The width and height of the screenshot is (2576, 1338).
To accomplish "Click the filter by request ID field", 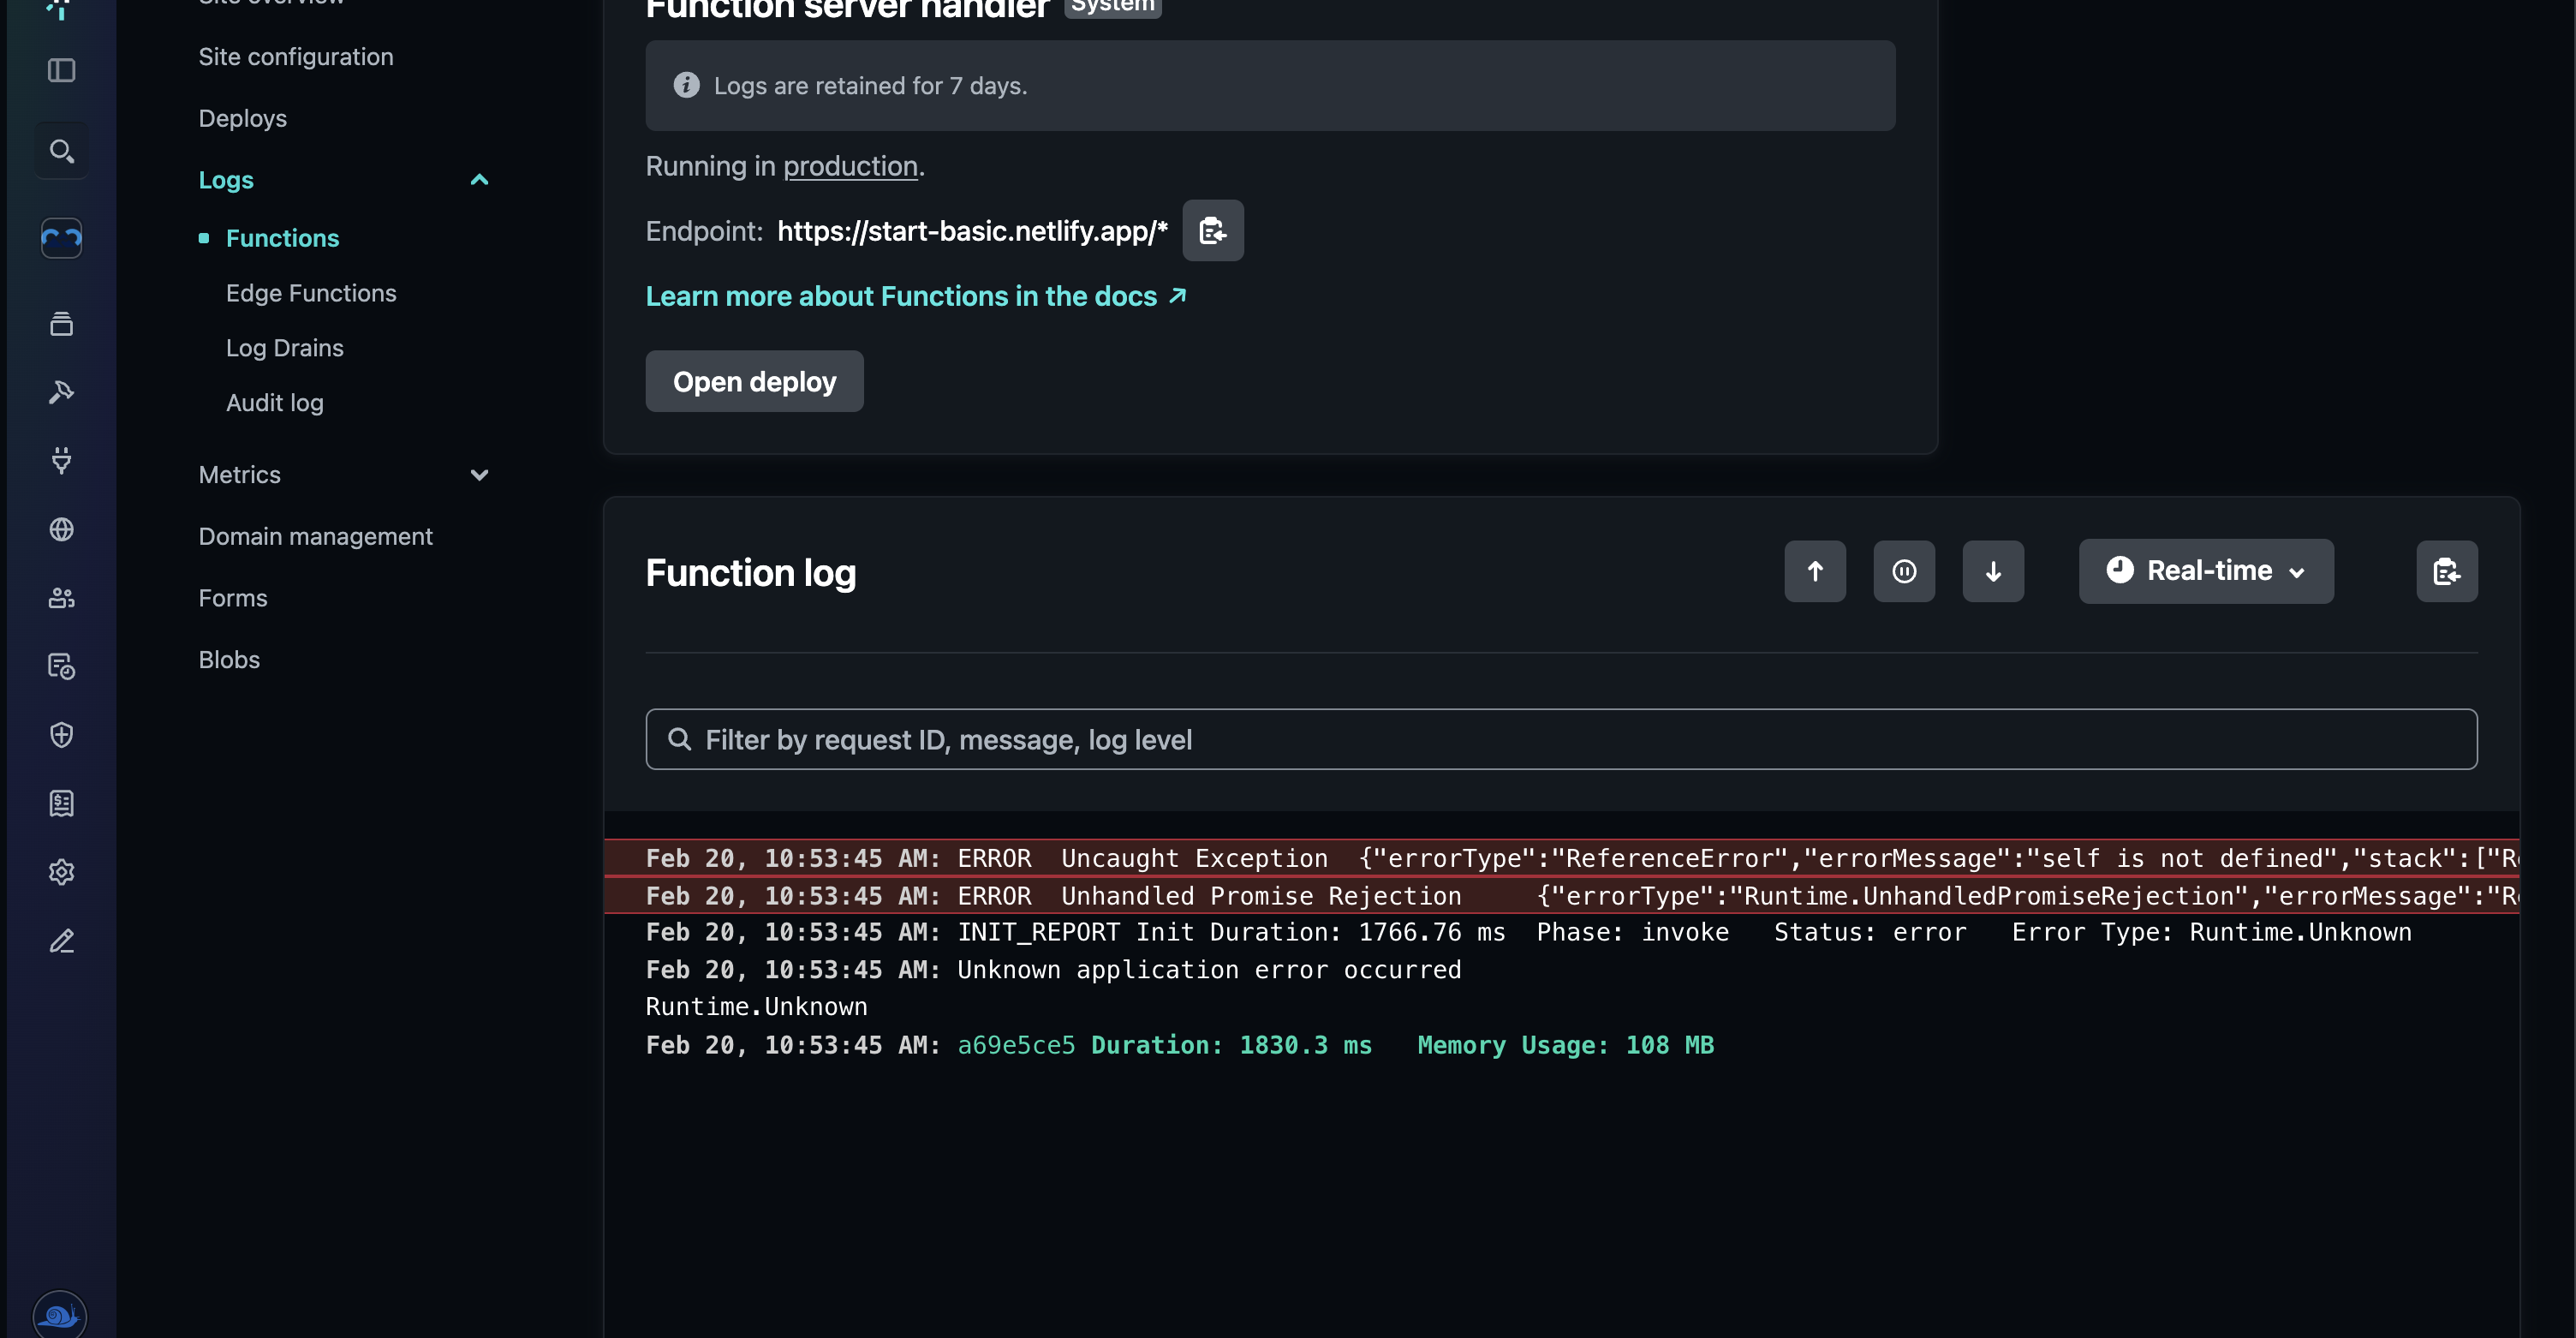I will (1562, 739).
